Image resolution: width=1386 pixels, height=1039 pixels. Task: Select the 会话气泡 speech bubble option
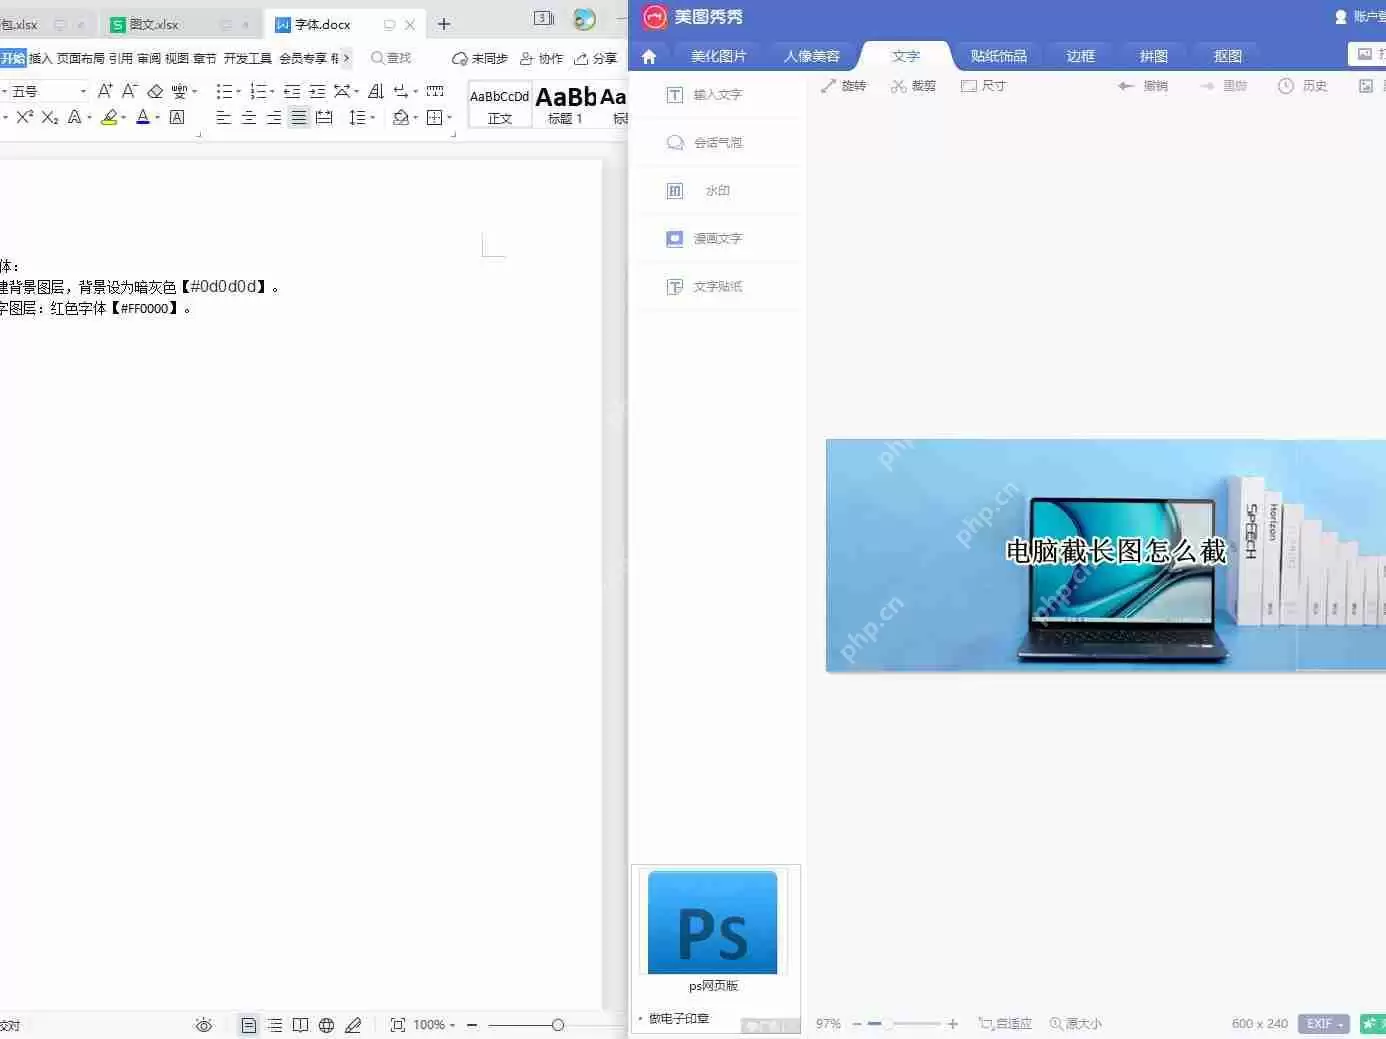click(x=716, y=142)
